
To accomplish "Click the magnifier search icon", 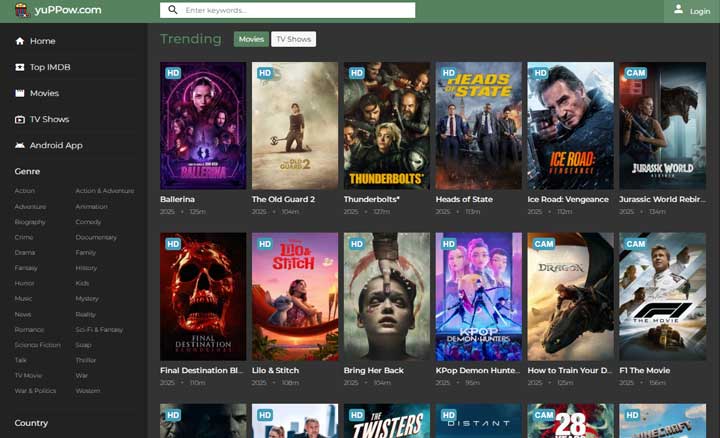I will (x=173, y=10).
